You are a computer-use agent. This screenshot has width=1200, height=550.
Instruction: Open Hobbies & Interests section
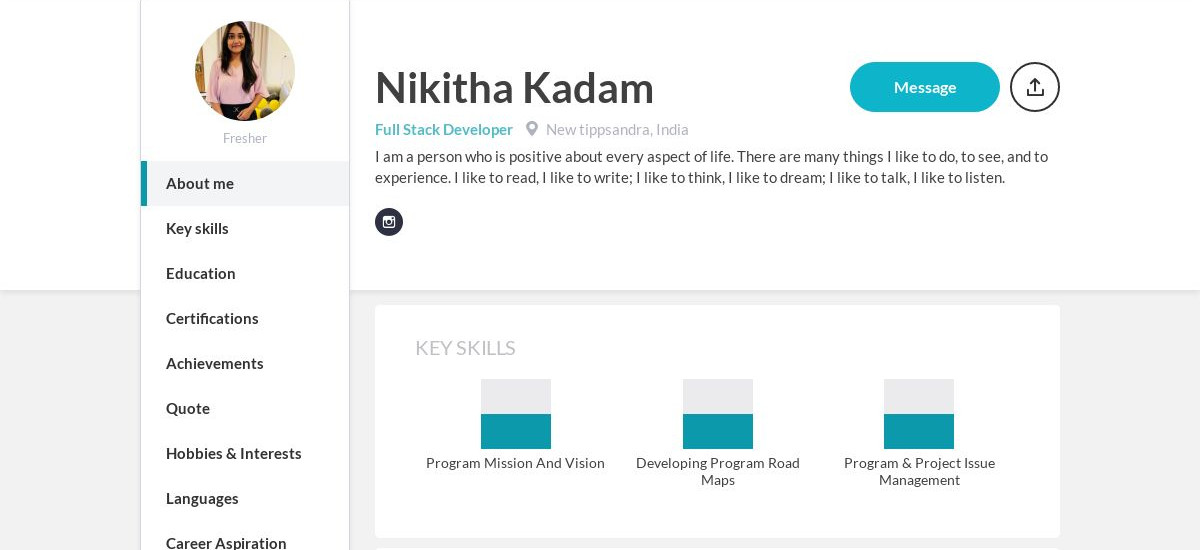click(245, 453)
